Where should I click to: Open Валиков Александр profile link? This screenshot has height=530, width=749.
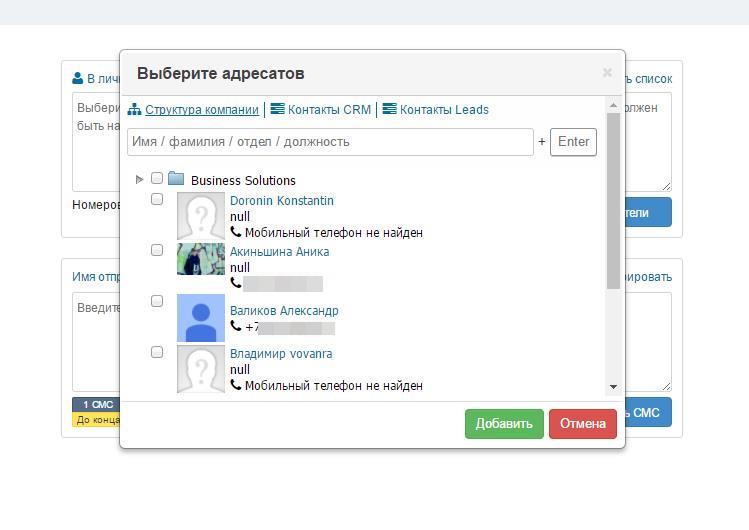point(284,311)
